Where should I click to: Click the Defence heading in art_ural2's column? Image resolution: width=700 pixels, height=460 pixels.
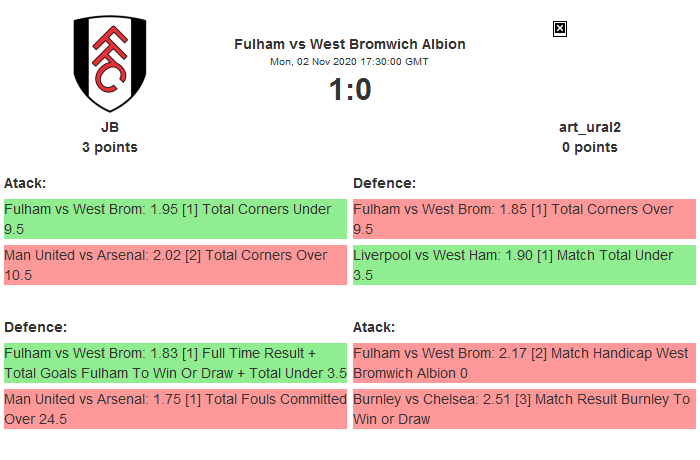(x=384, y=183)
